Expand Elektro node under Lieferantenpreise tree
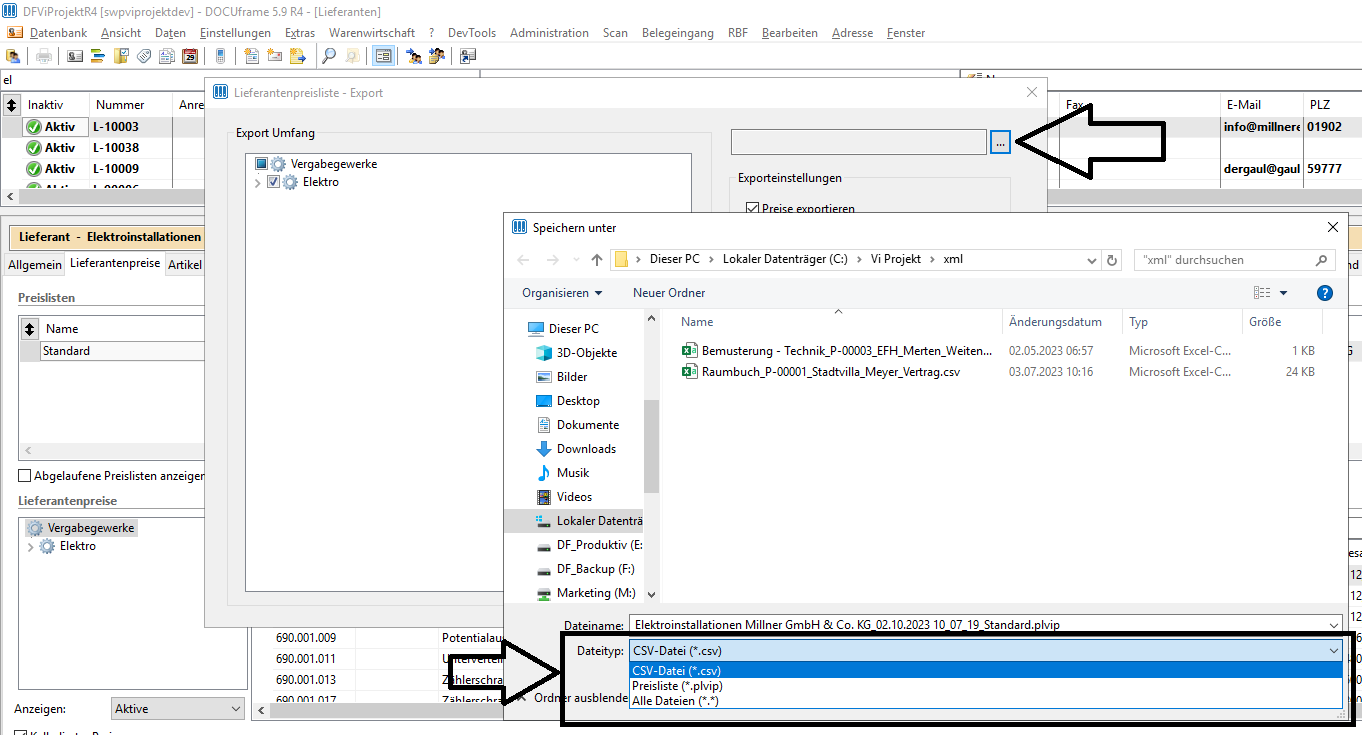 (30, 546)
